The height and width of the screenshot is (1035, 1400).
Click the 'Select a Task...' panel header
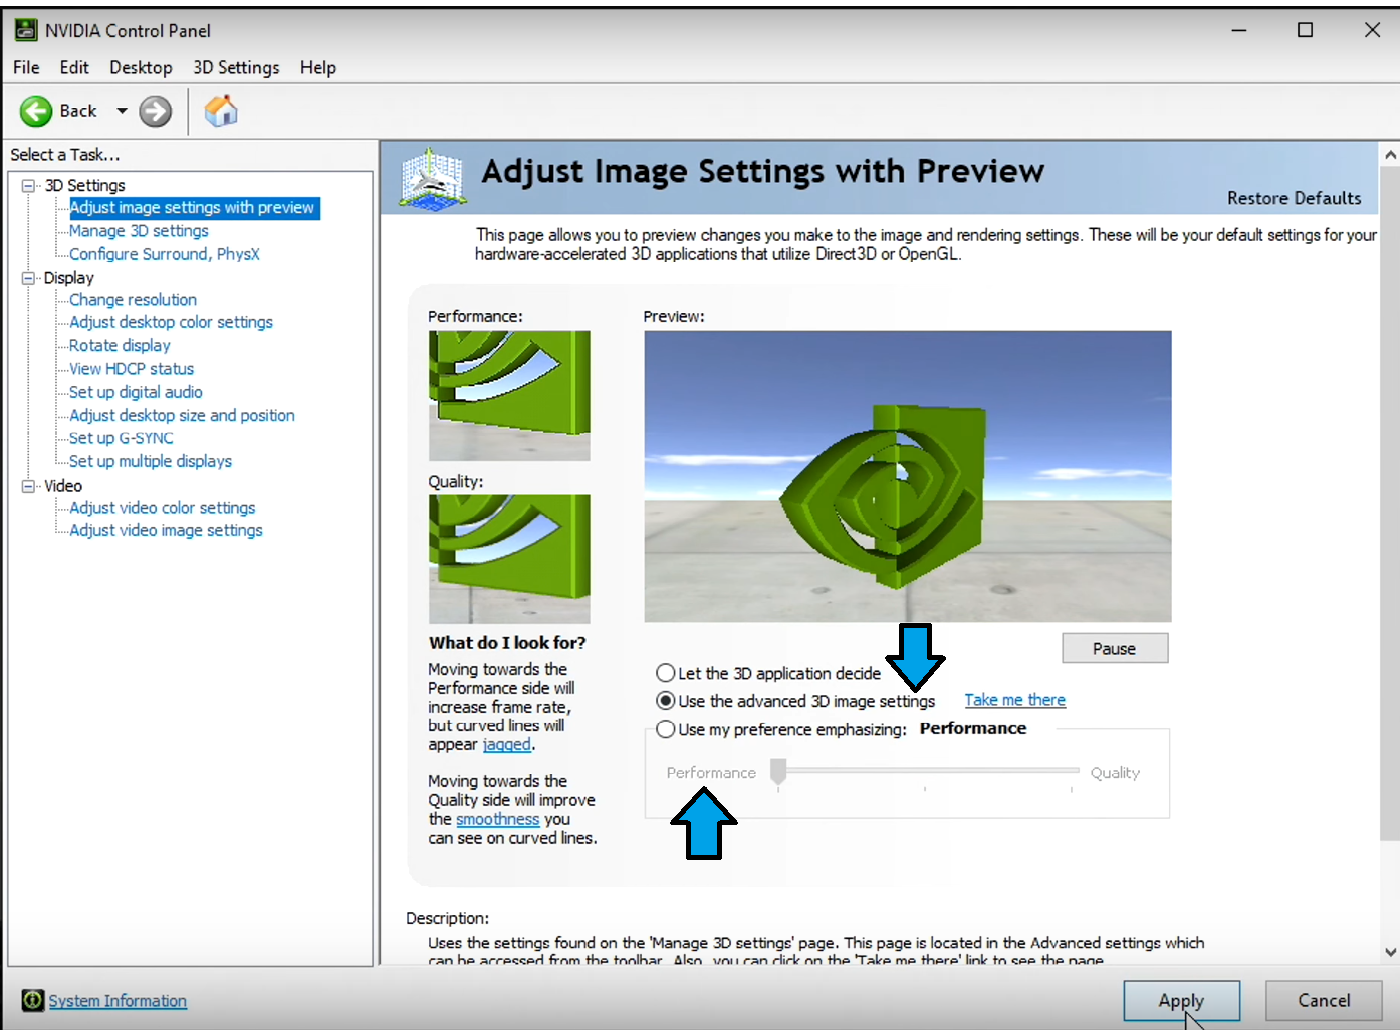click(65, 155)
